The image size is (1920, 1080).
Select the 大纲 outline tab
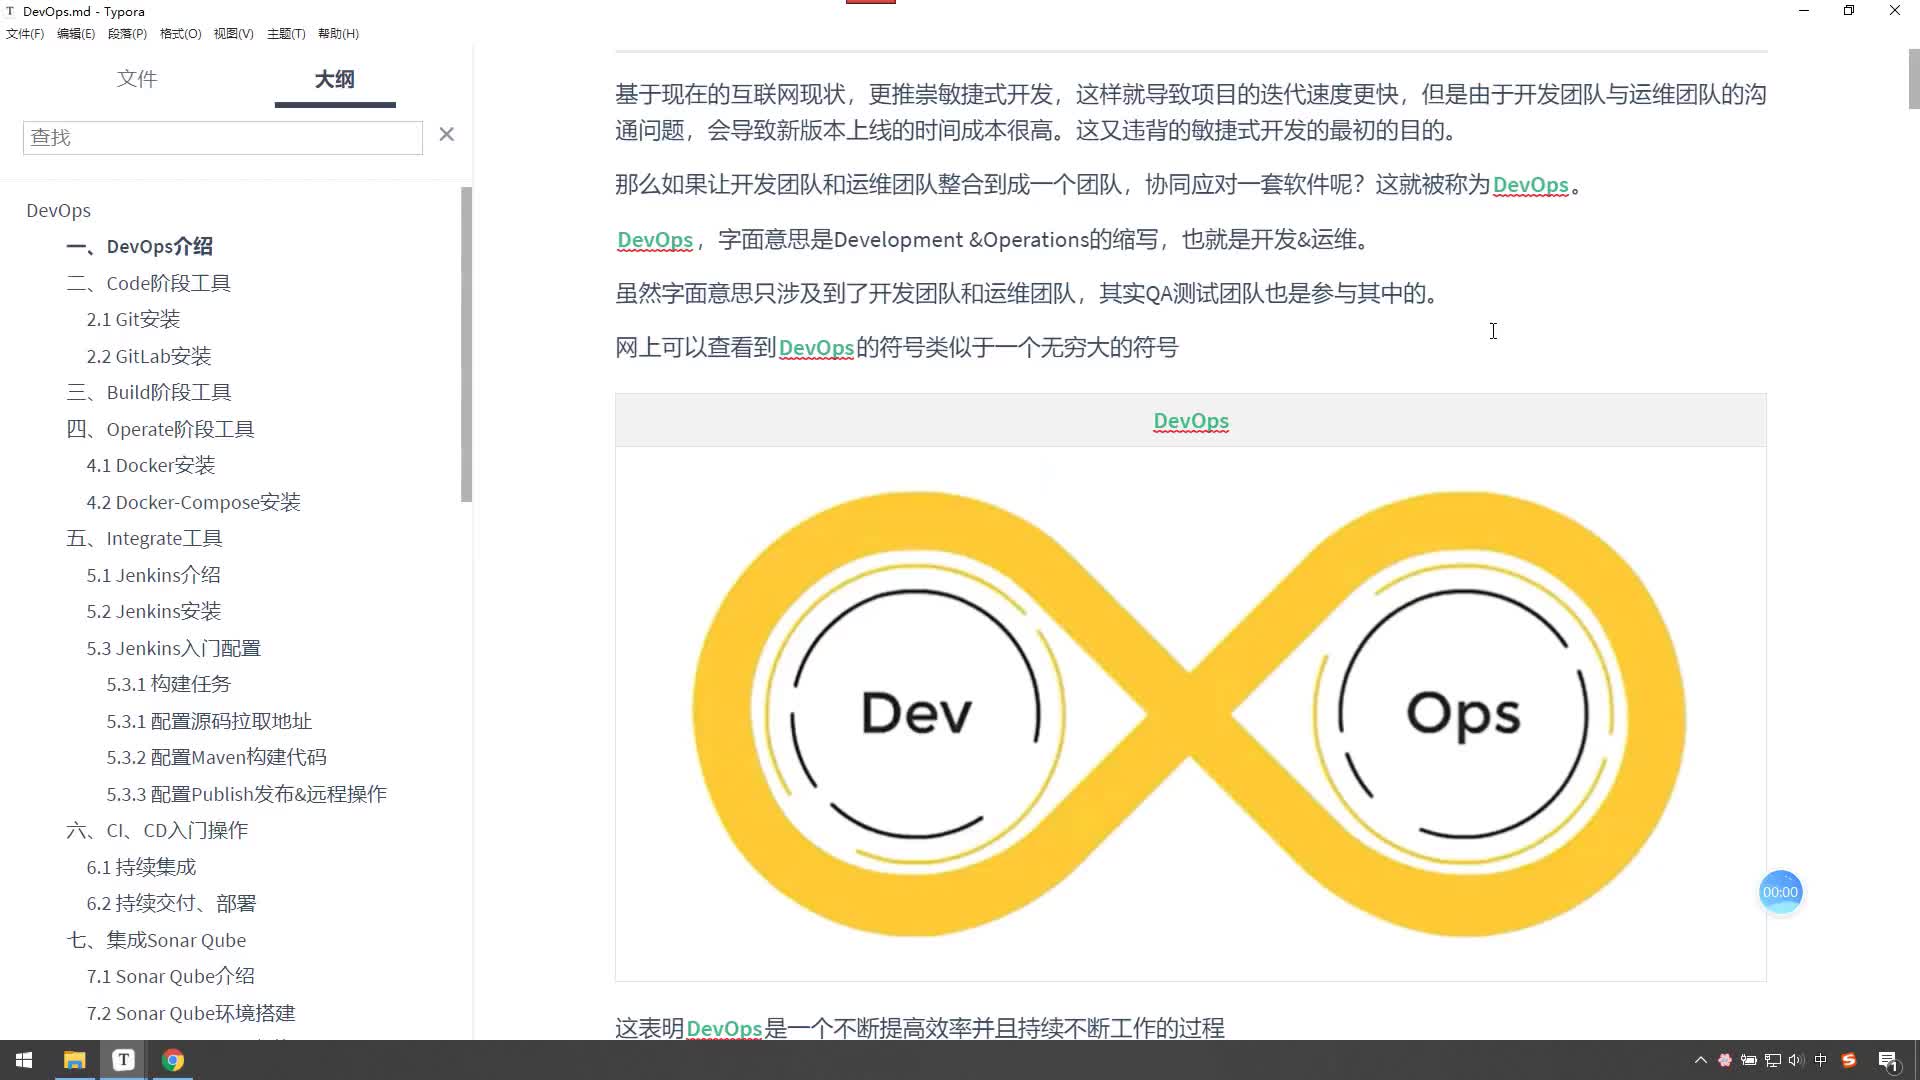(x=334, y=79)
